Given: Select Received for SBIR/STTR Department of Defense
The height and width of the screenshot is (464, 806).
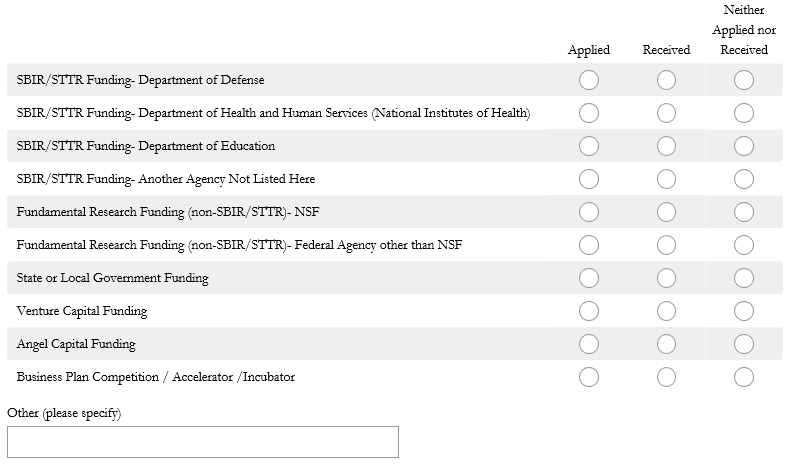Looking at the screenshot, I should tap(666, 80).
